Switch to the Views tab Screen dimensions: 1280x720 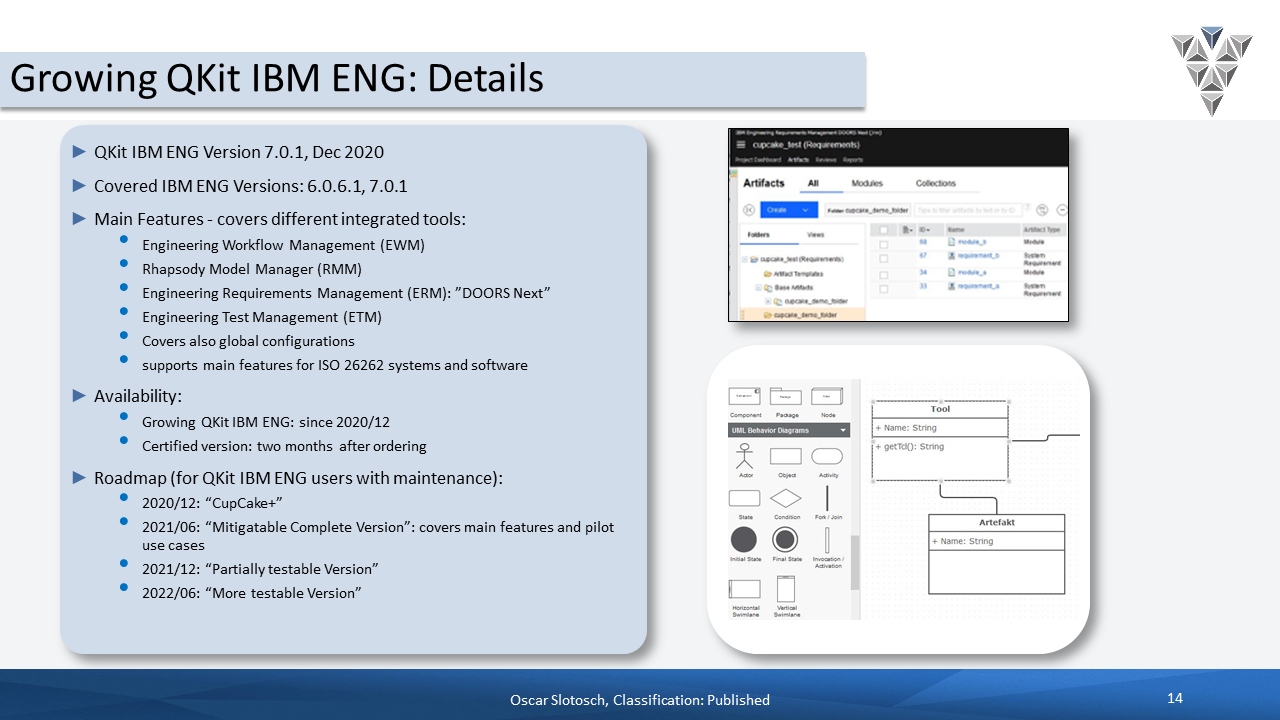816,235
